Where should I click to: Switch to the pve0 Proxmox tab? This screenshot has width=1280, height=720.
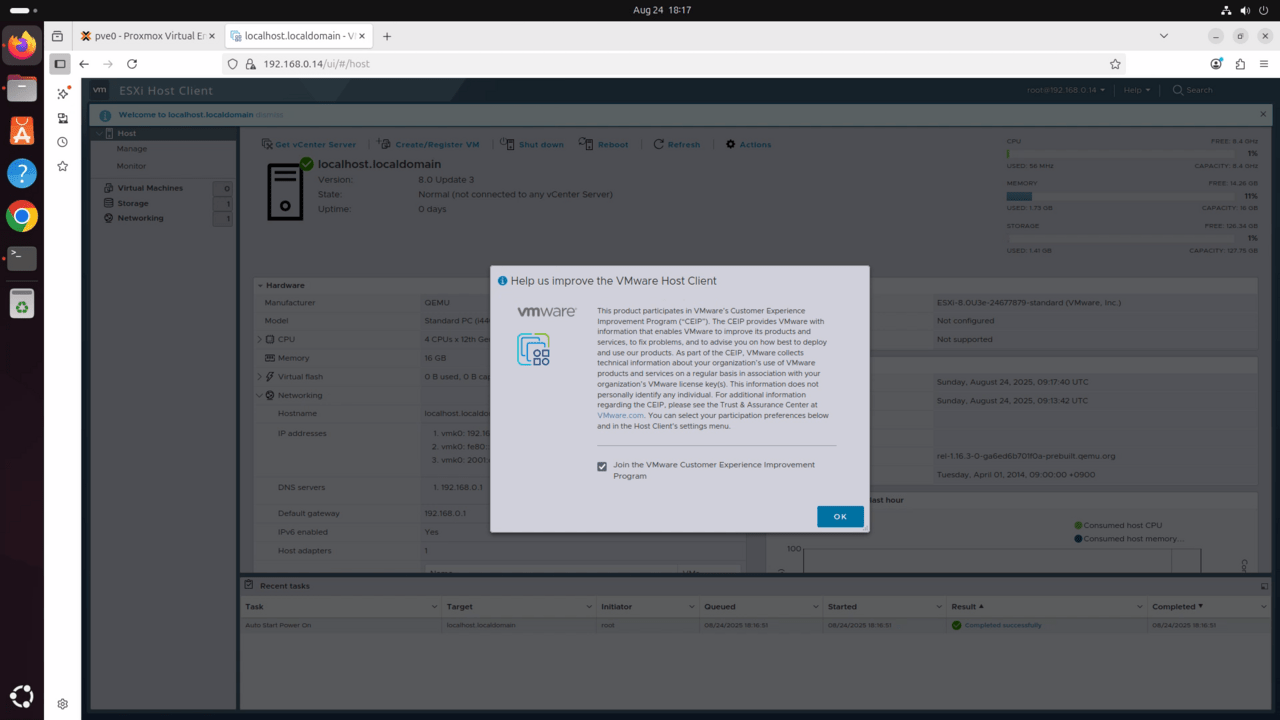[x=149, y=36]
